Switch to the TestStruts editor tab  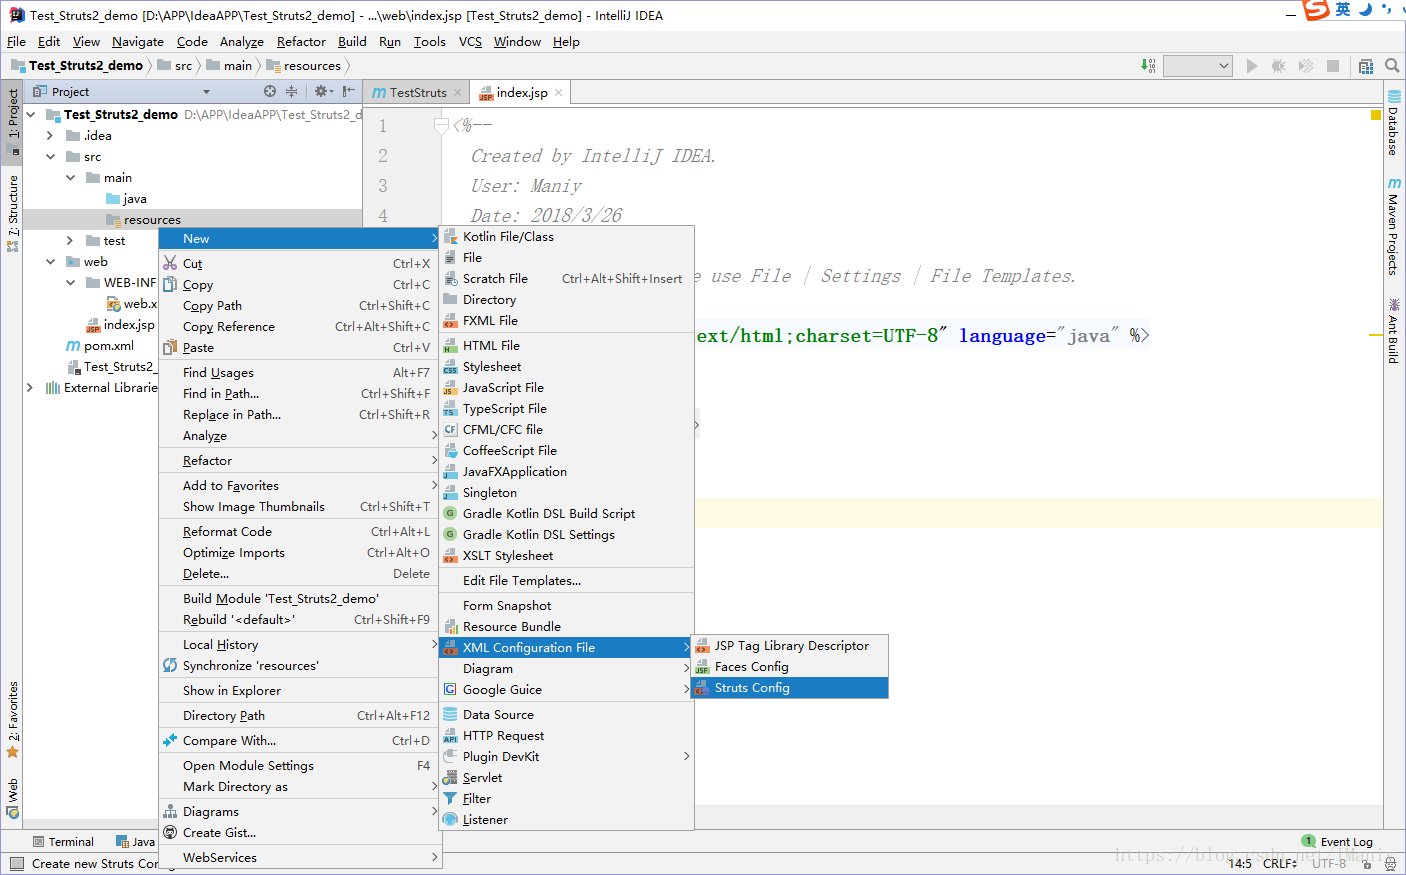click(x=417, y=93)
